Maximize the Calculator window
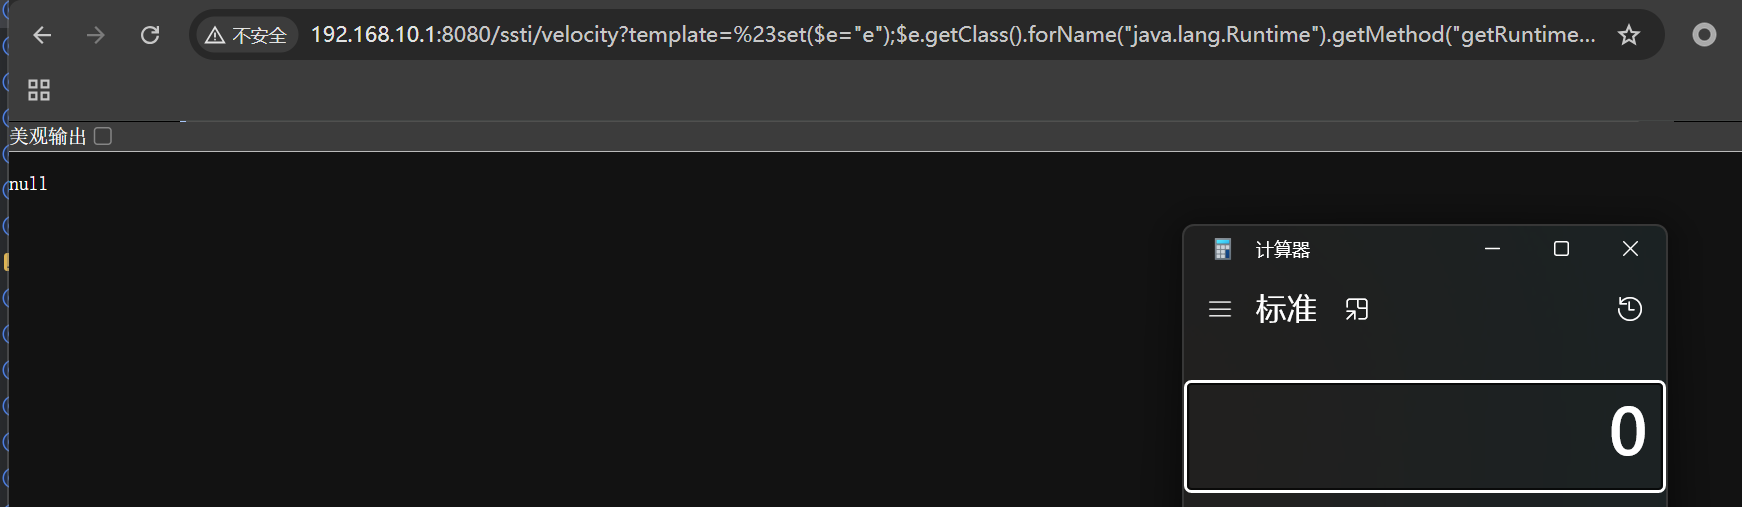 (1561, 249)
